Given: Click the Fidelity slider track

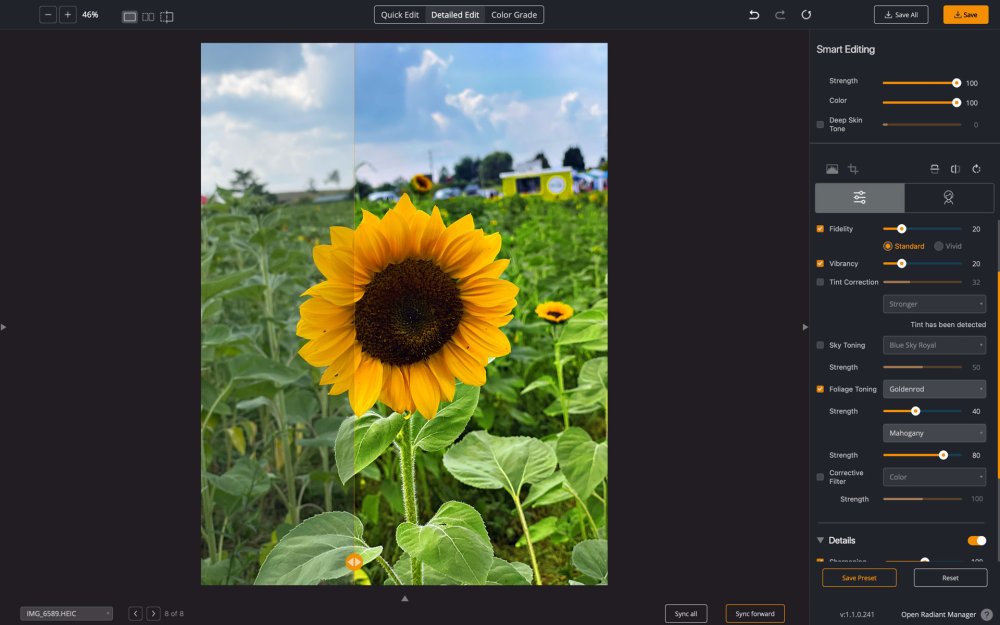Looking at the screenshot, I should coord(922,229).
